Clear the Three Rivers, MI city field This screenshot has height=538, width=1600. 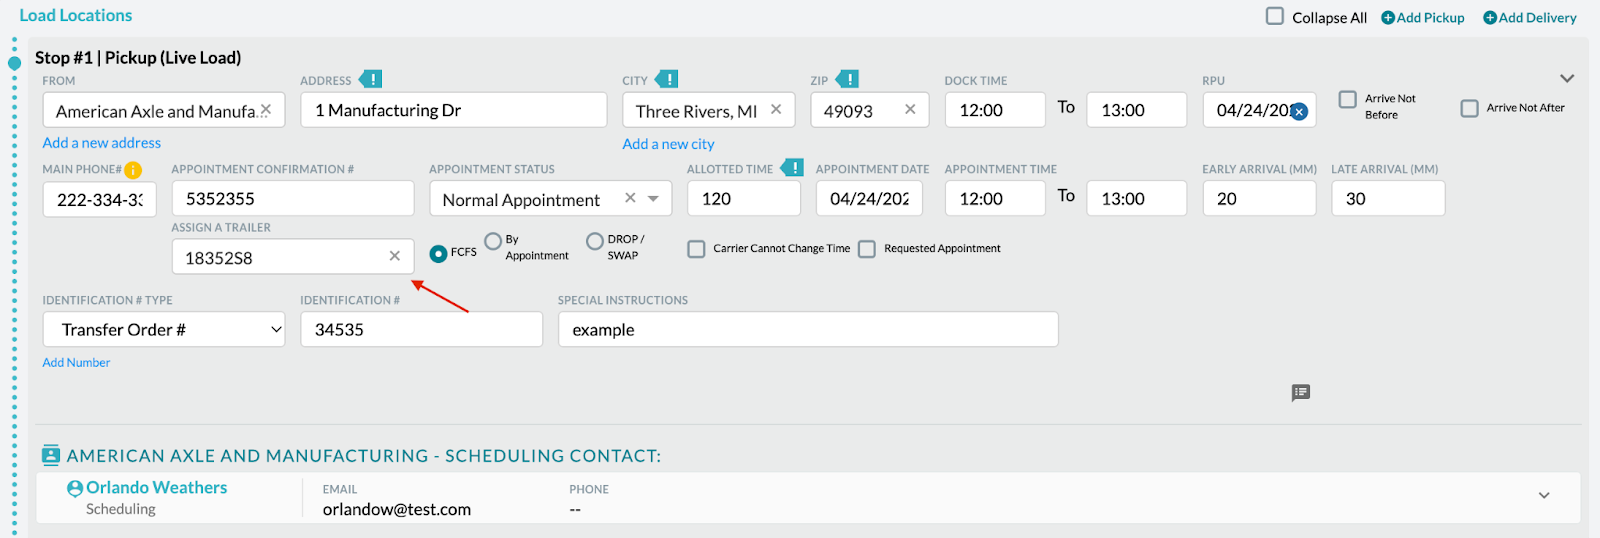776,109
